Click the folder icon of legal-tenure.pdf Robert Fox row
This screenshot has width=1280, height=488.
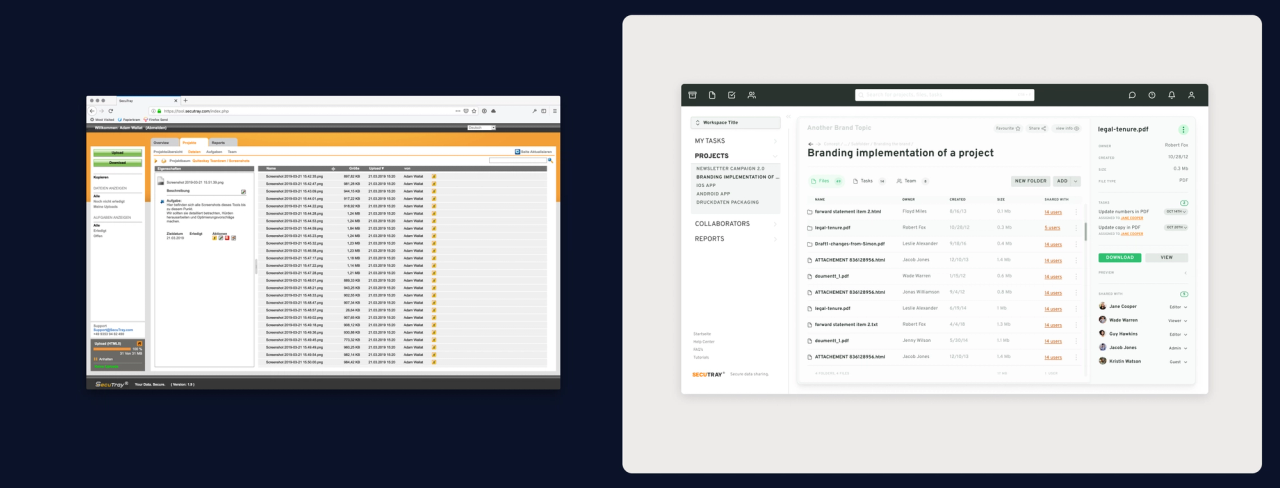click(x=810, y=228)
